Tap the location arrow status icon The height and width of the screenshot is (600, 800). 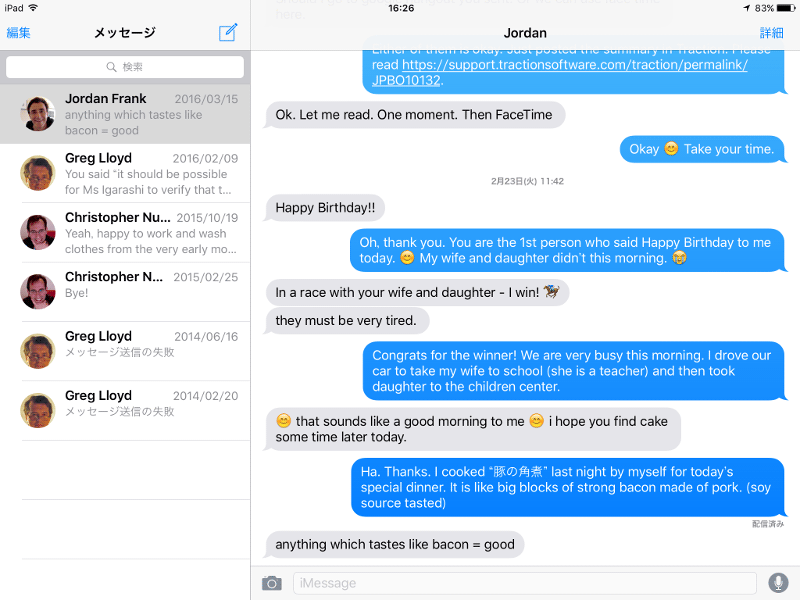coord(747,8)
